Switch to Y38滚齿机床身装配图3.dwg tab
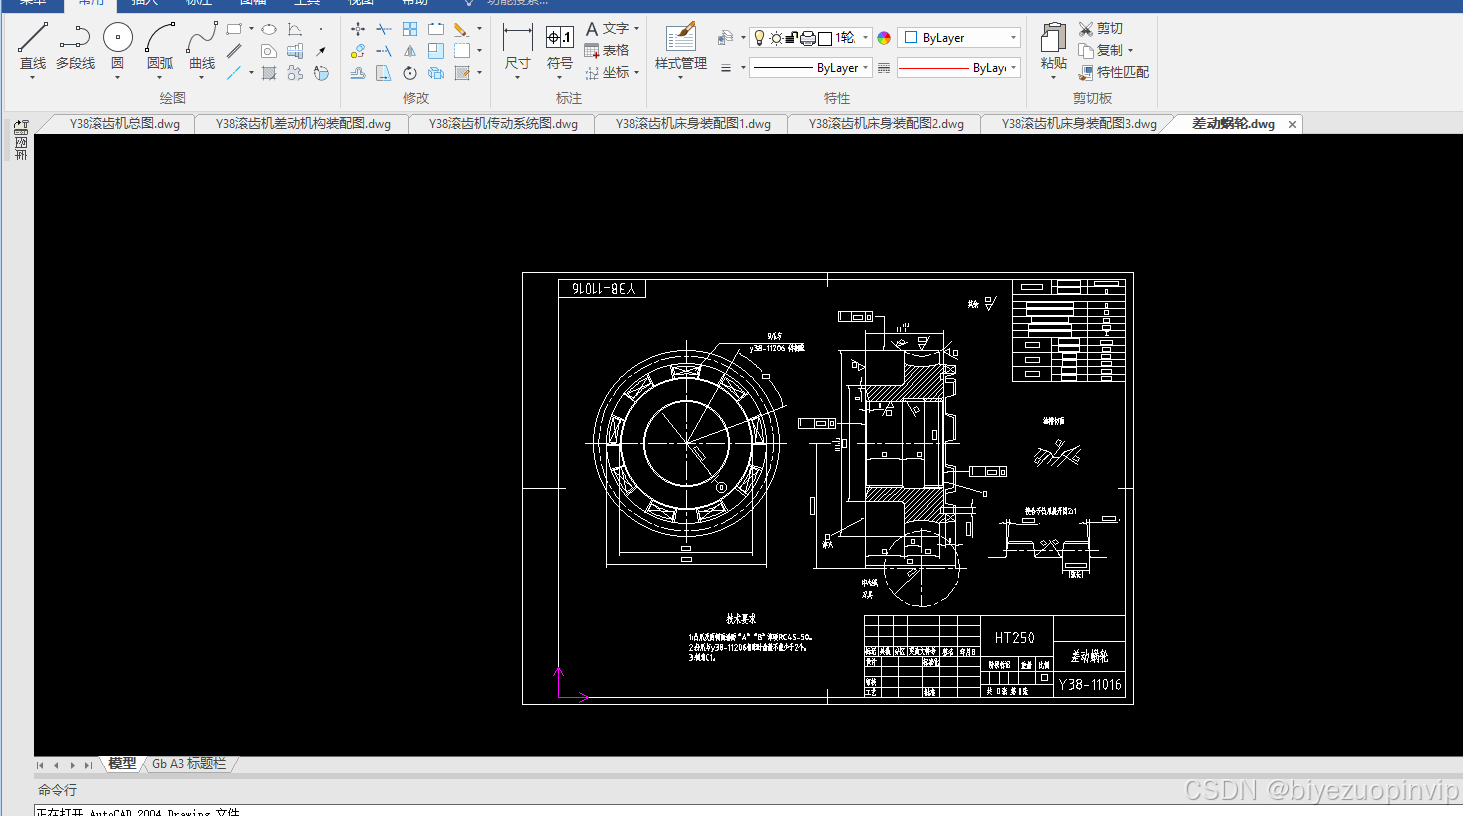The height and width of the screenshot is (816, 1463). [1079, 124]
